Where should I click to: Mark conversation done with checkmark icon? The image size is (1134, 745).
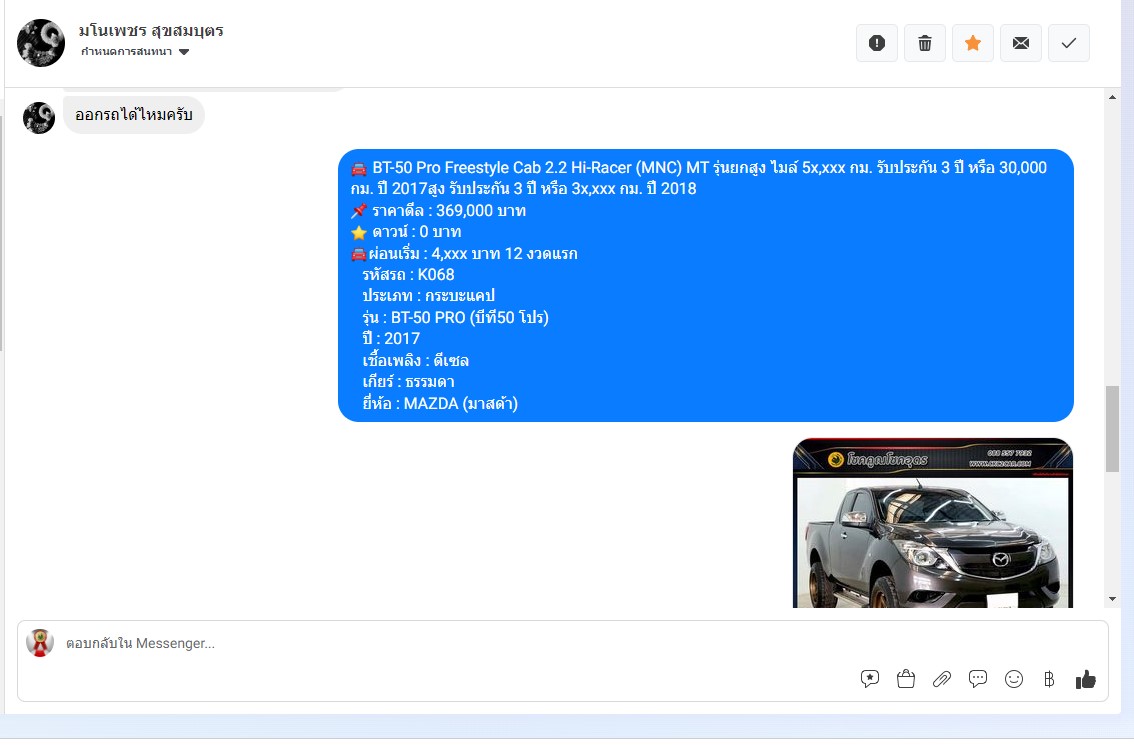[x=1069, y=43]
